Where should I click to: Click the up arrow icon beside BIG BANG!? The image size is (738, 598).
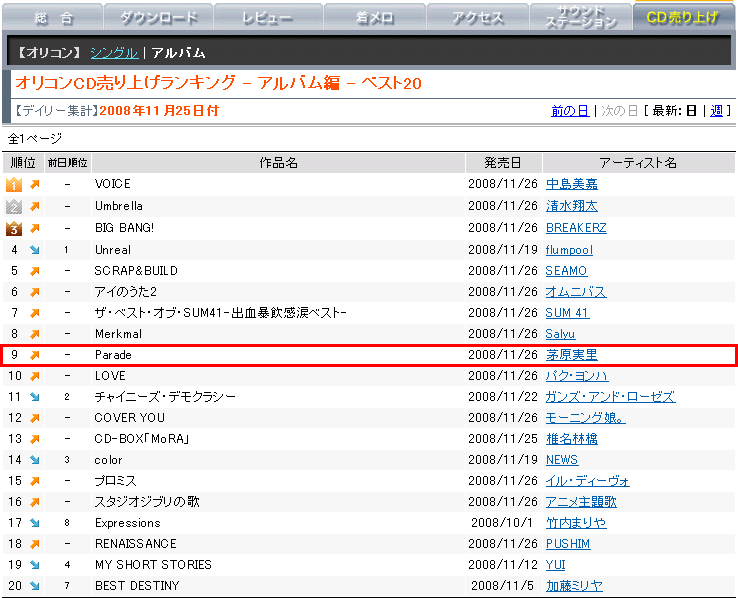[35, 228]
